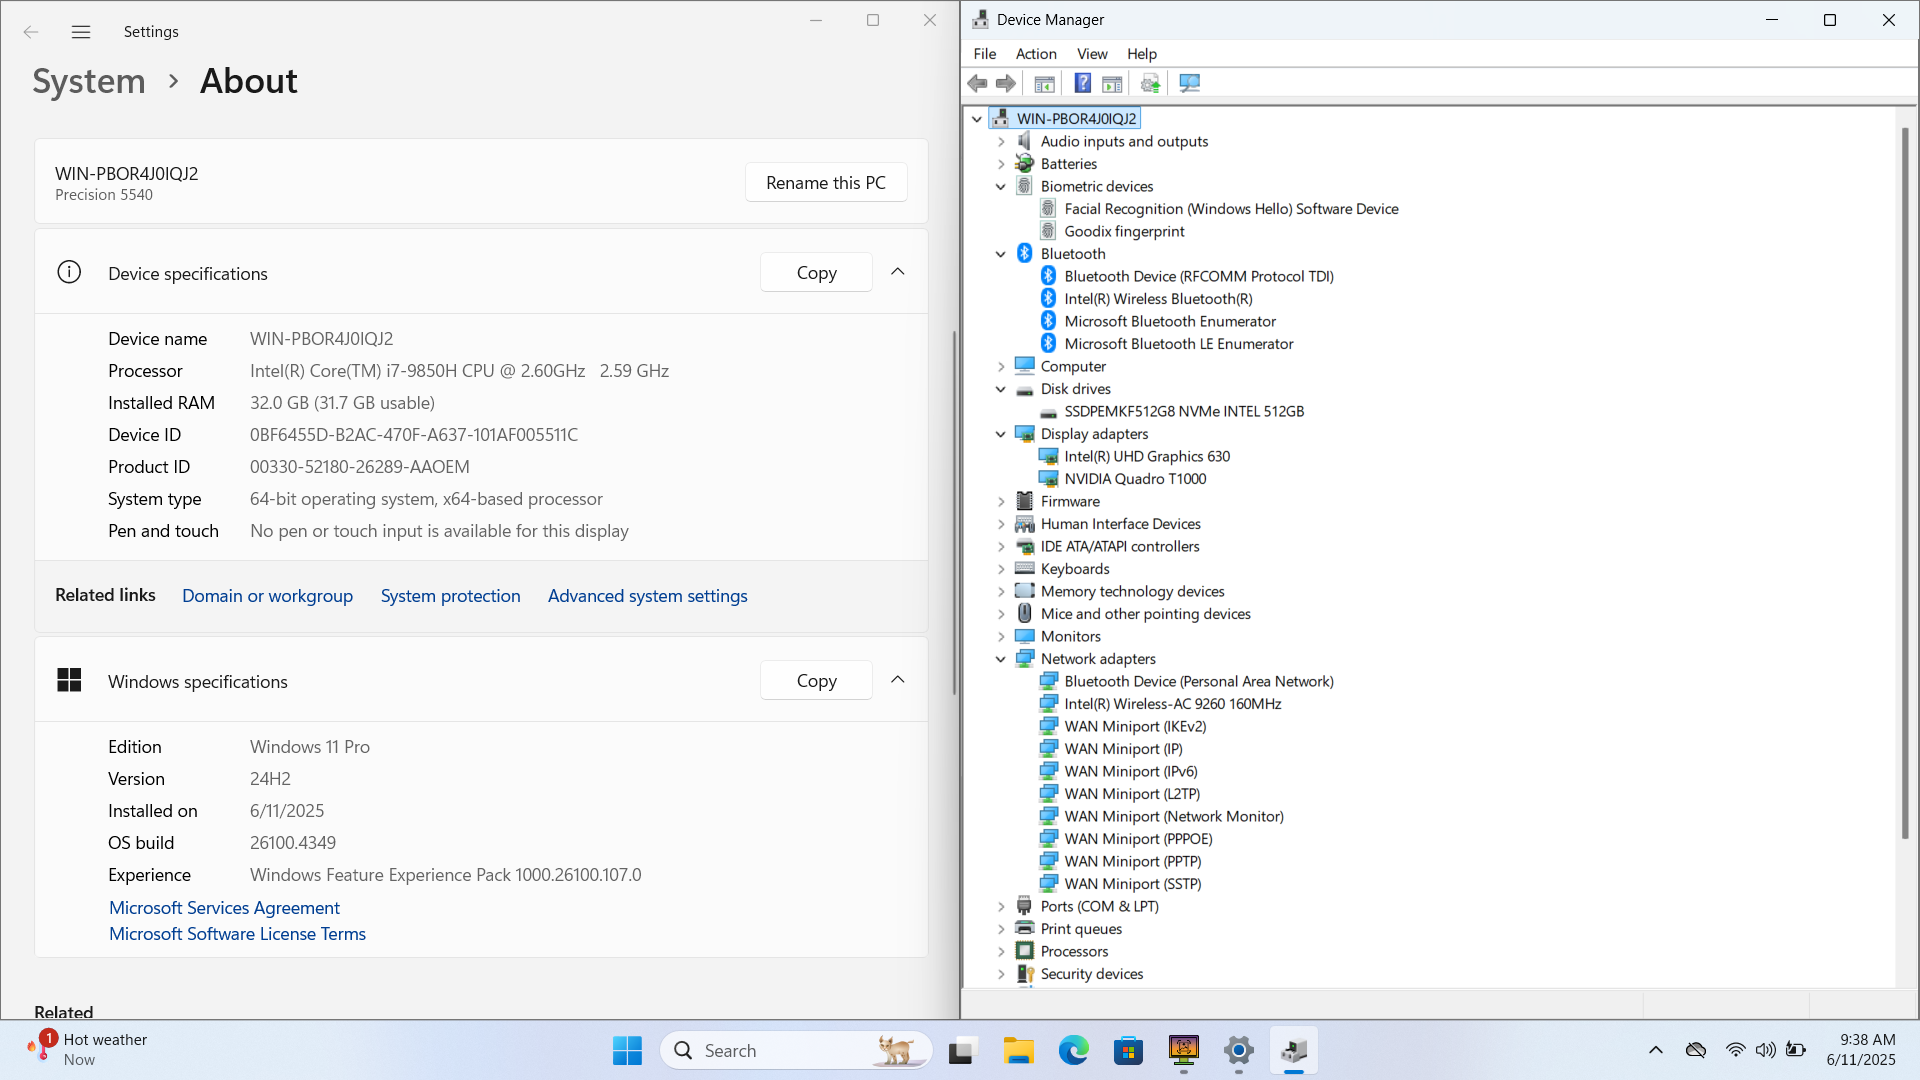Select Microsoft Bluetooth LE Enumerator
This screenshot has height=1080, width=1920.
coord(1178,344)
